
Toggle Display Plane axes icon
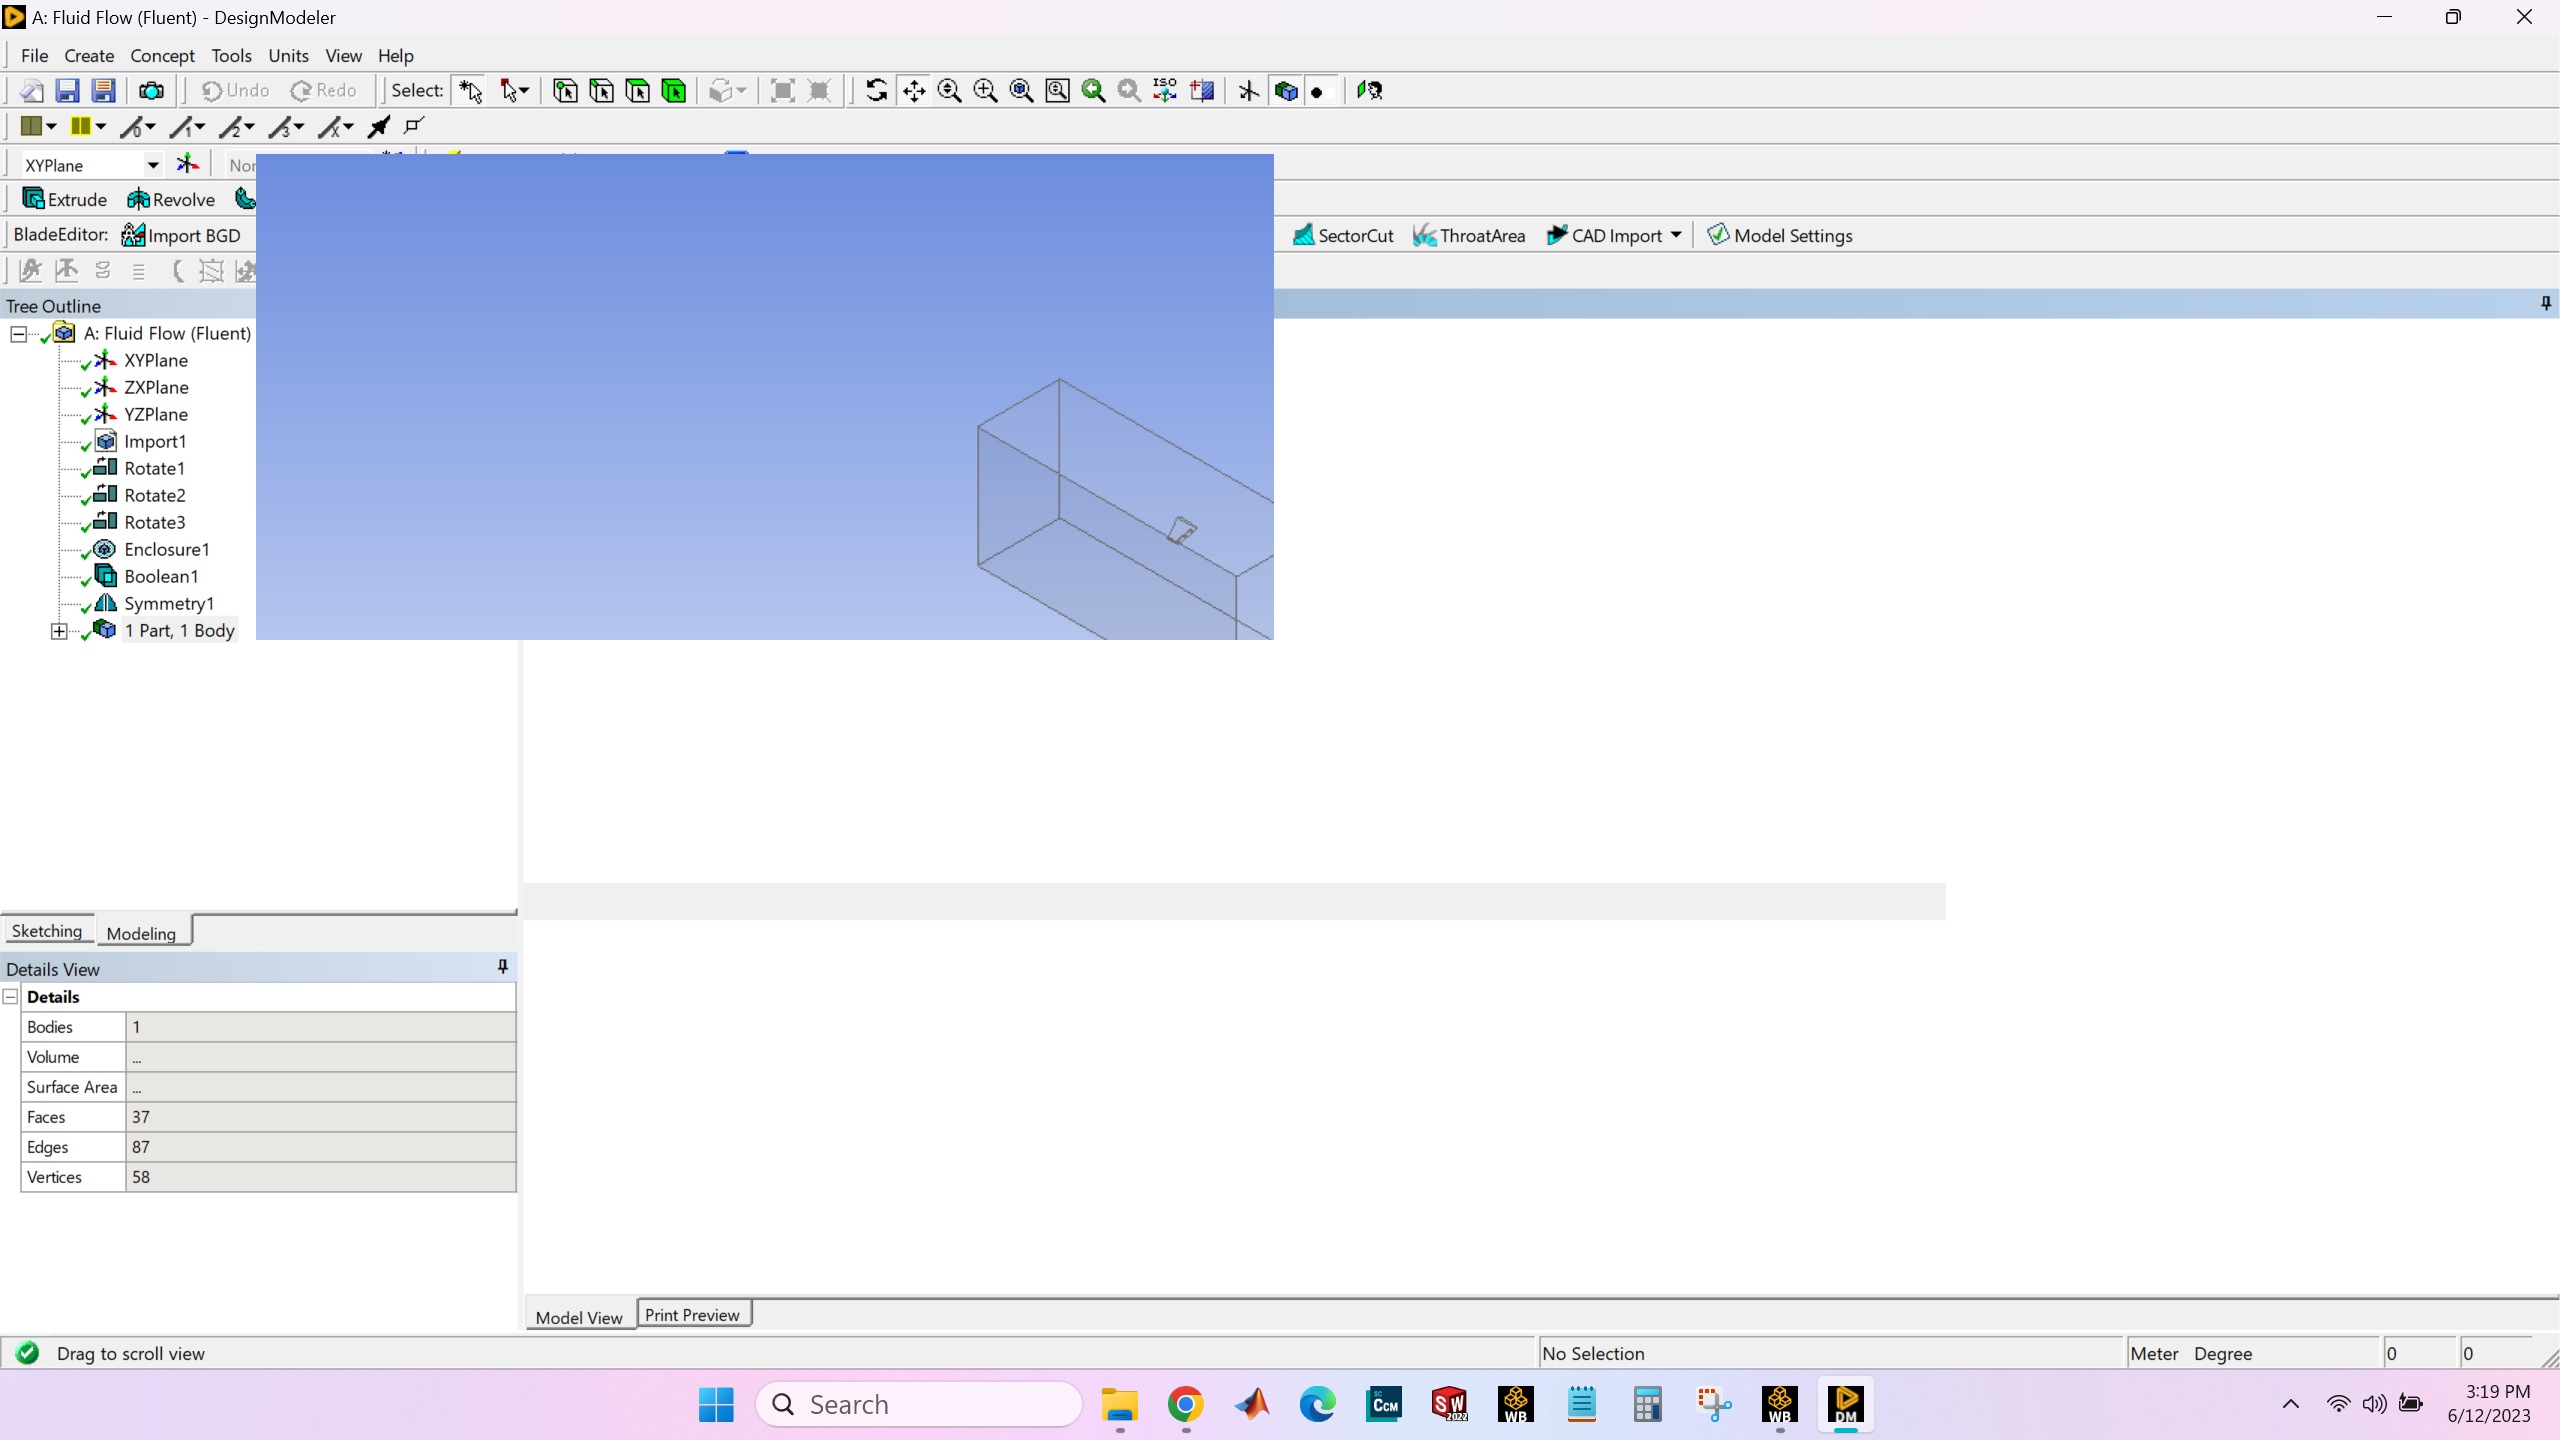1248,91
